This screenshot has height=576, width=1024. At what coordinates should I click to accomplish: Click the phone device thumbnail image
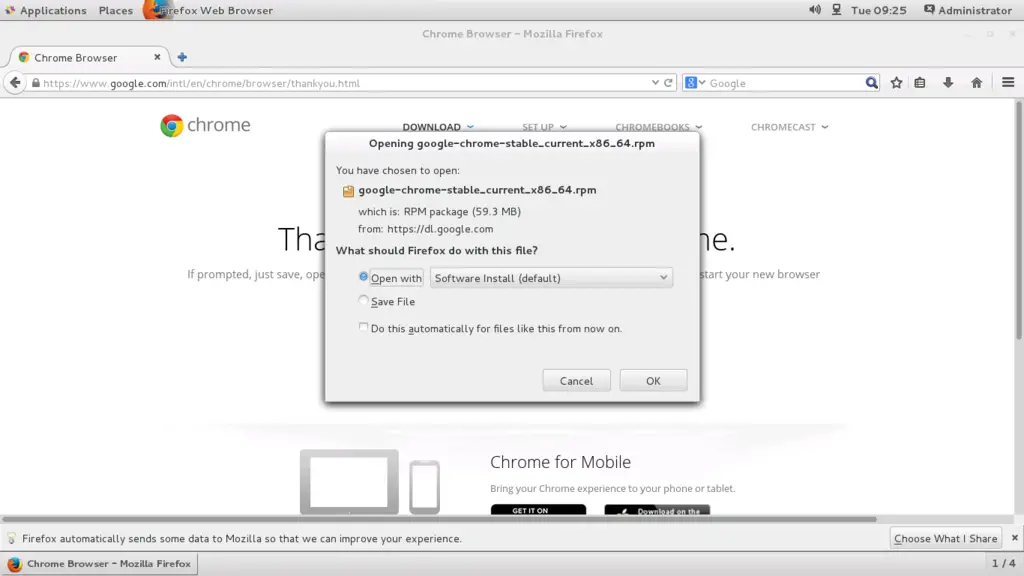tap(424, 487)
